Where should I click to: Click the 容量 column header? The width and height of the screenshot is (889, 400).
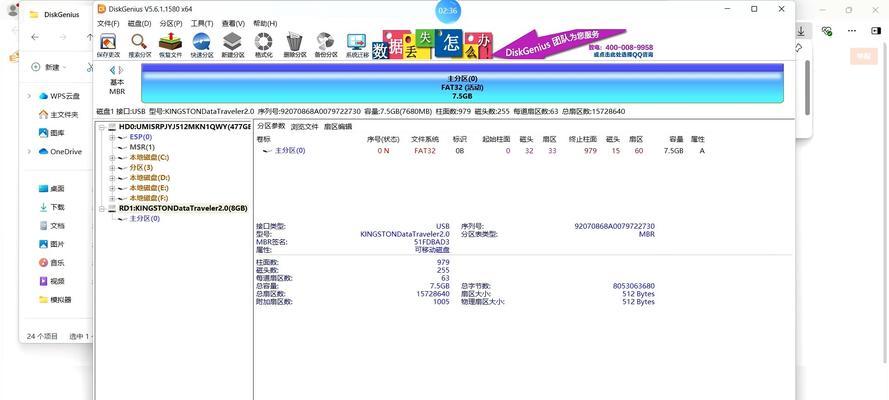[x=676, y=139]
